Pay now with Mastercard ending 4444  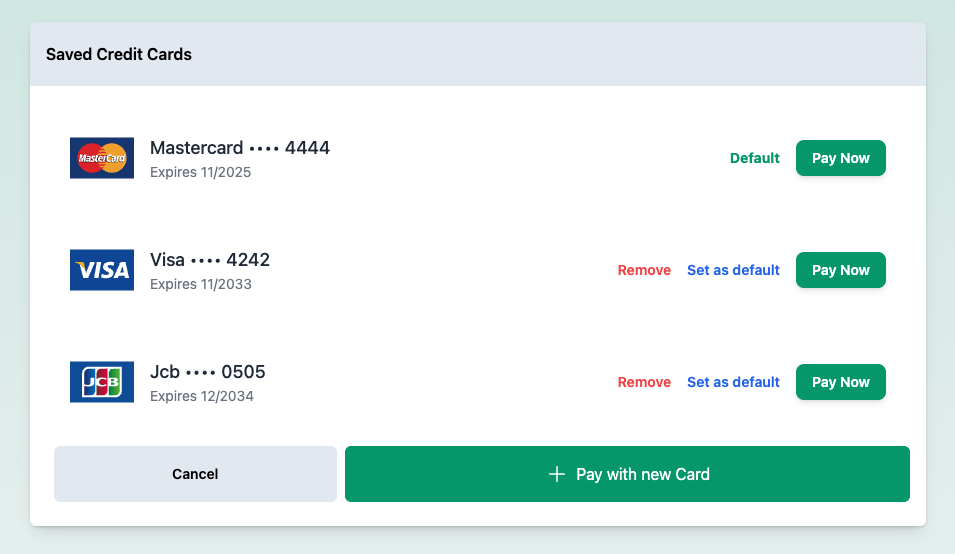pyautogui.click(x=840, y=158)
